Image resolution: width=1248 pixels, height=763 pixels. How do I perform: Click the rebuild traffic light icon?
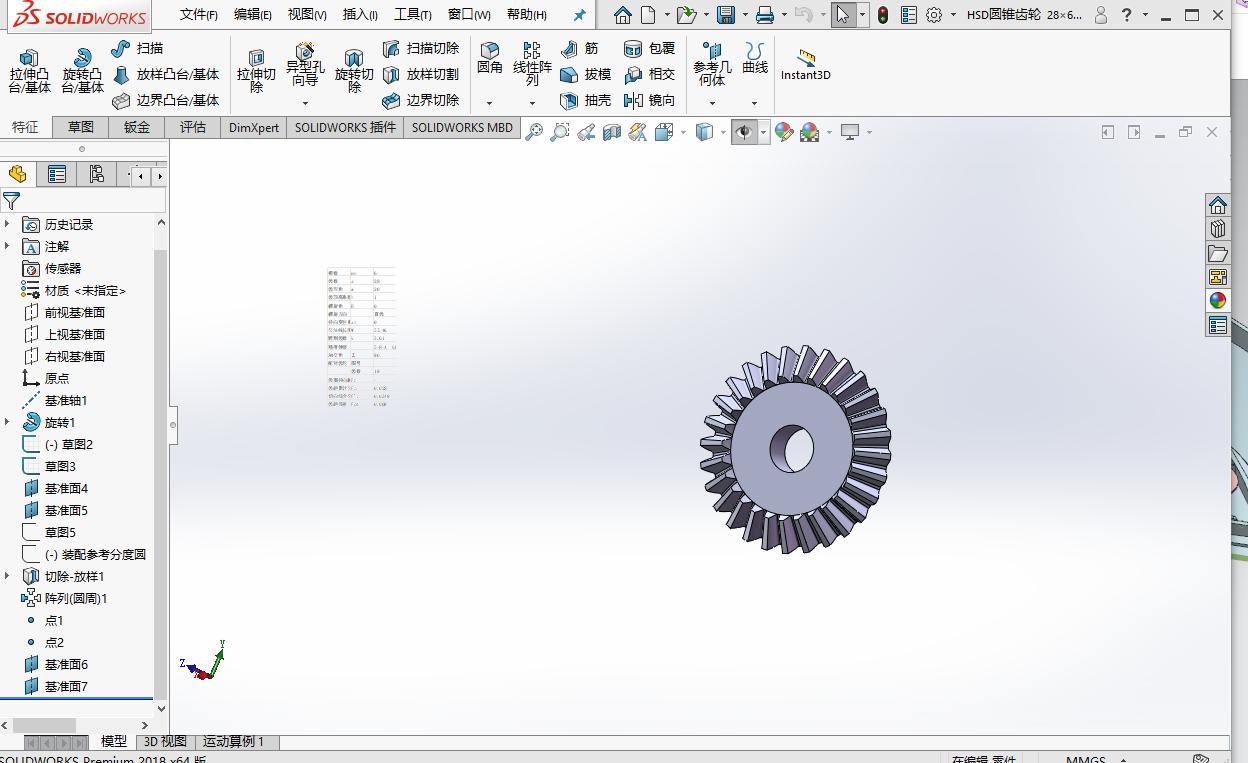883,15
